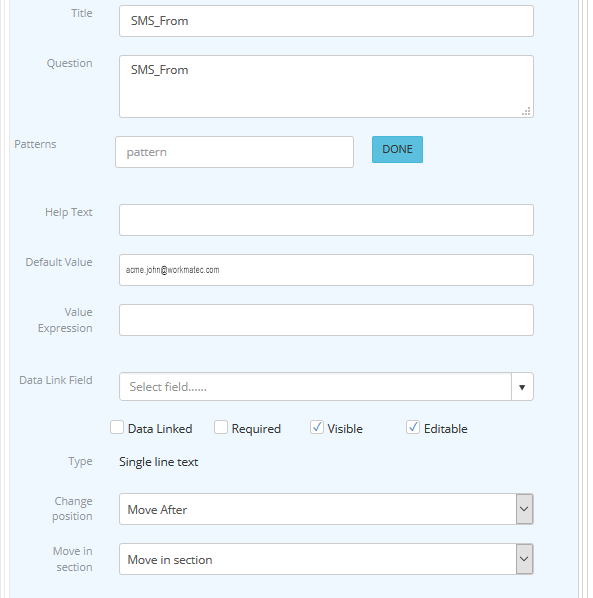
Task: Click the Default Value email field
Action: click(326, 270)
